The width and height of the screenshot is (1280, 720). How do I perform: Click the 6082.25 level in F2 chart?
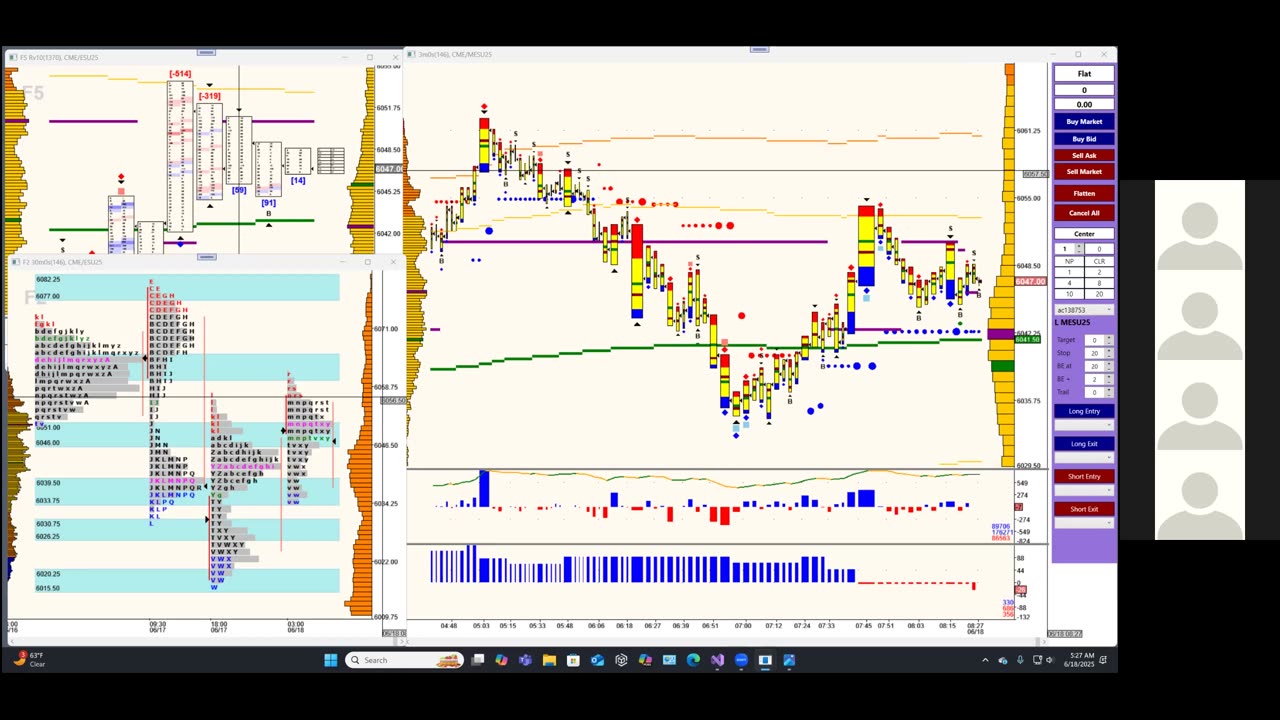(x=48, y=280)
